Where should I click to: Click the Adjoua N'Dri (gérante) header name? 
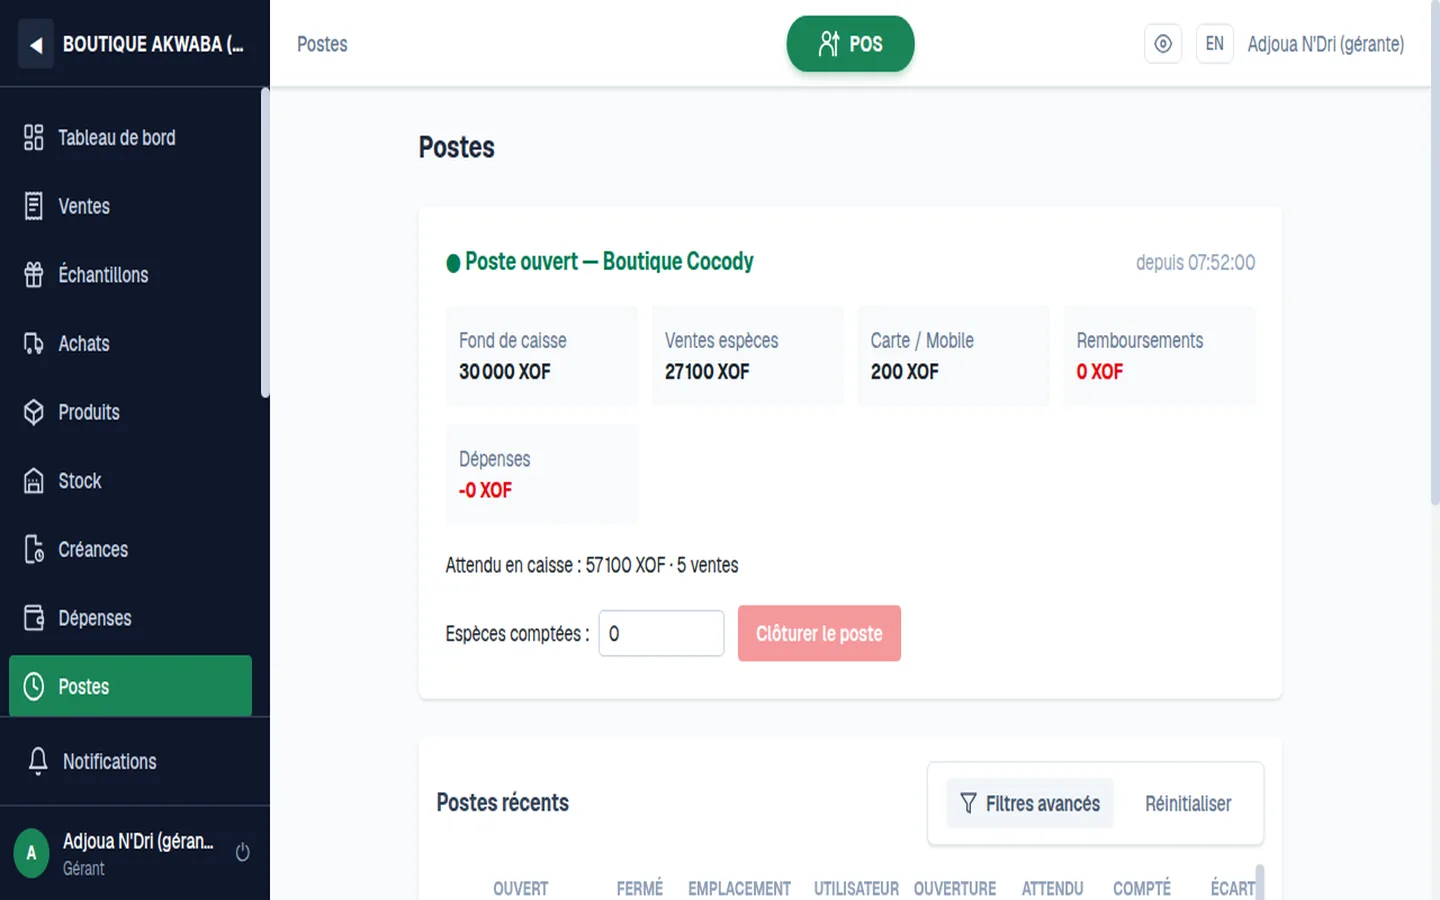[x=1326, y=44]
